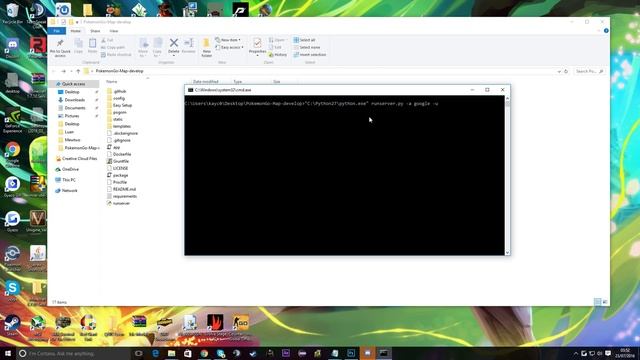The height and width of the screenshot is (360, 640).
Task: Pin to Quick access in Explorer ribbon
Action: (x=60, y=48)
